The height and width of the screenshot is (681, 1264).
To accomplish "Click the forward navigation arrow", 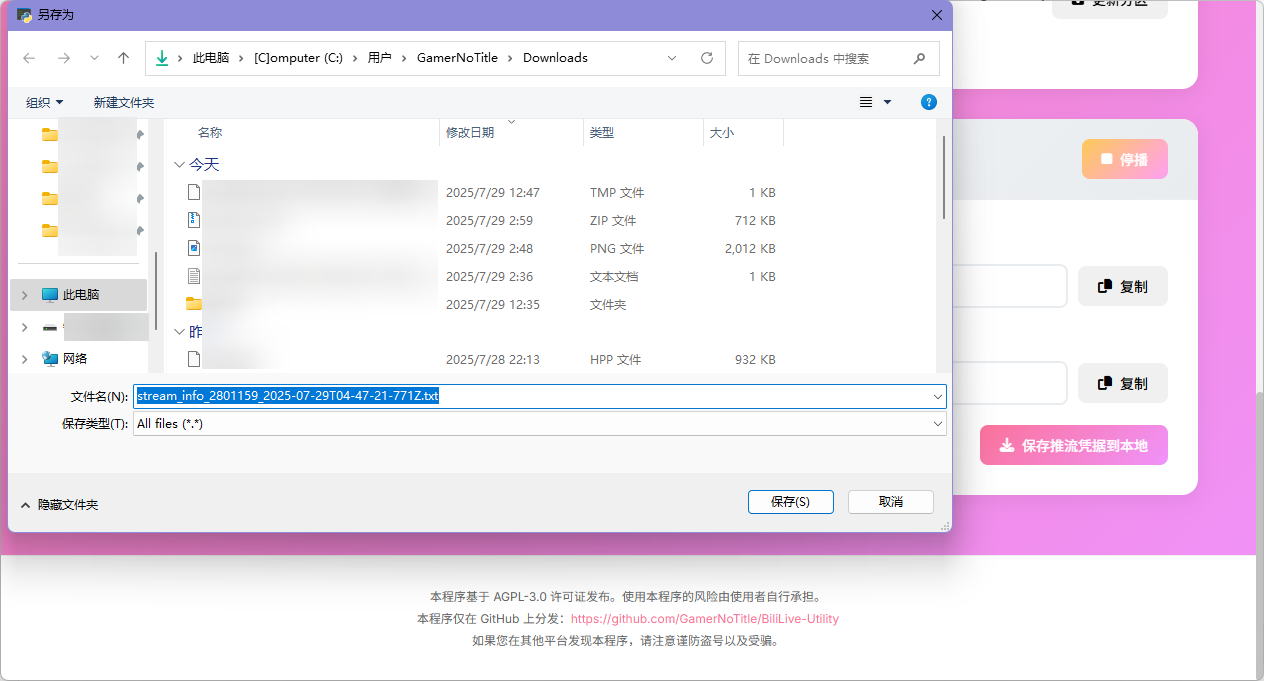I will 63,58.
